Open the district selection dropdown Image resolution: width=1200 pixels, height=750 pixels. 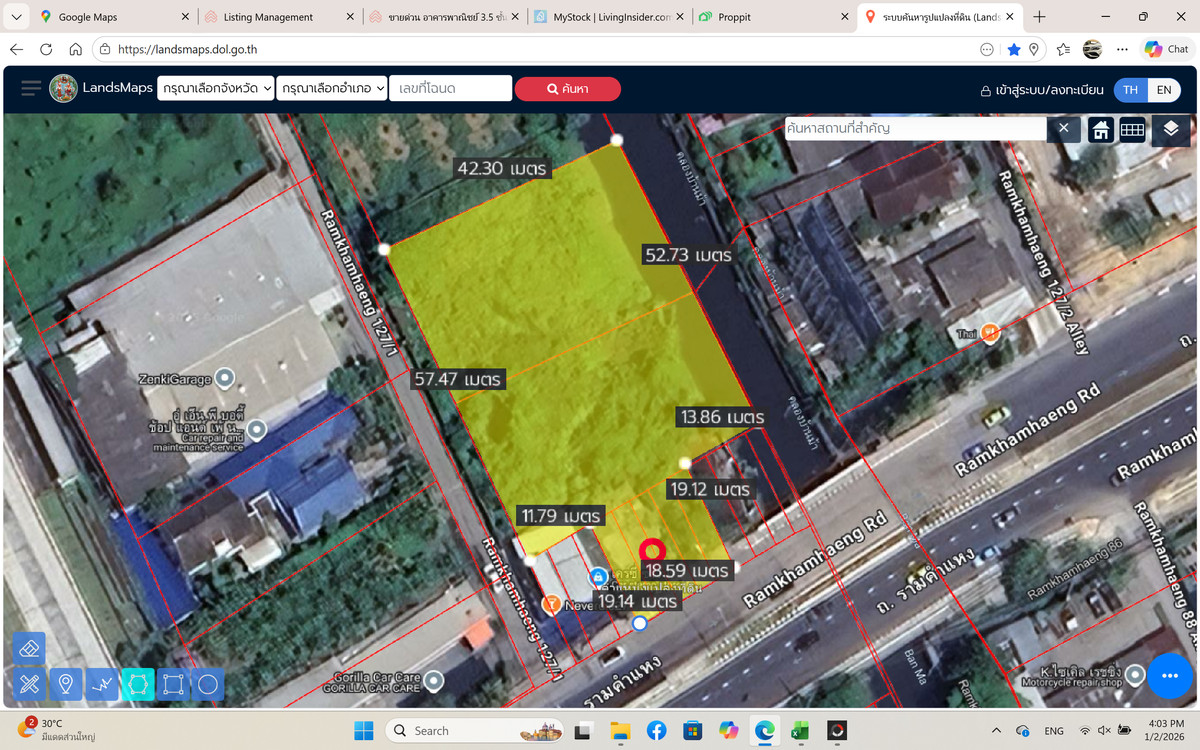(333, 88)
